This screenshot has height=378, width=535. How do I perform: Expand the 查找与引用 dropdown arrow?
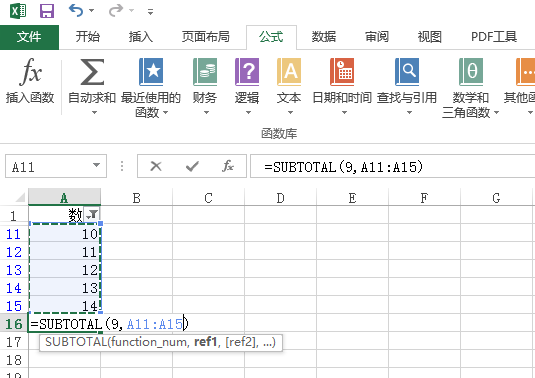[409, 112]
